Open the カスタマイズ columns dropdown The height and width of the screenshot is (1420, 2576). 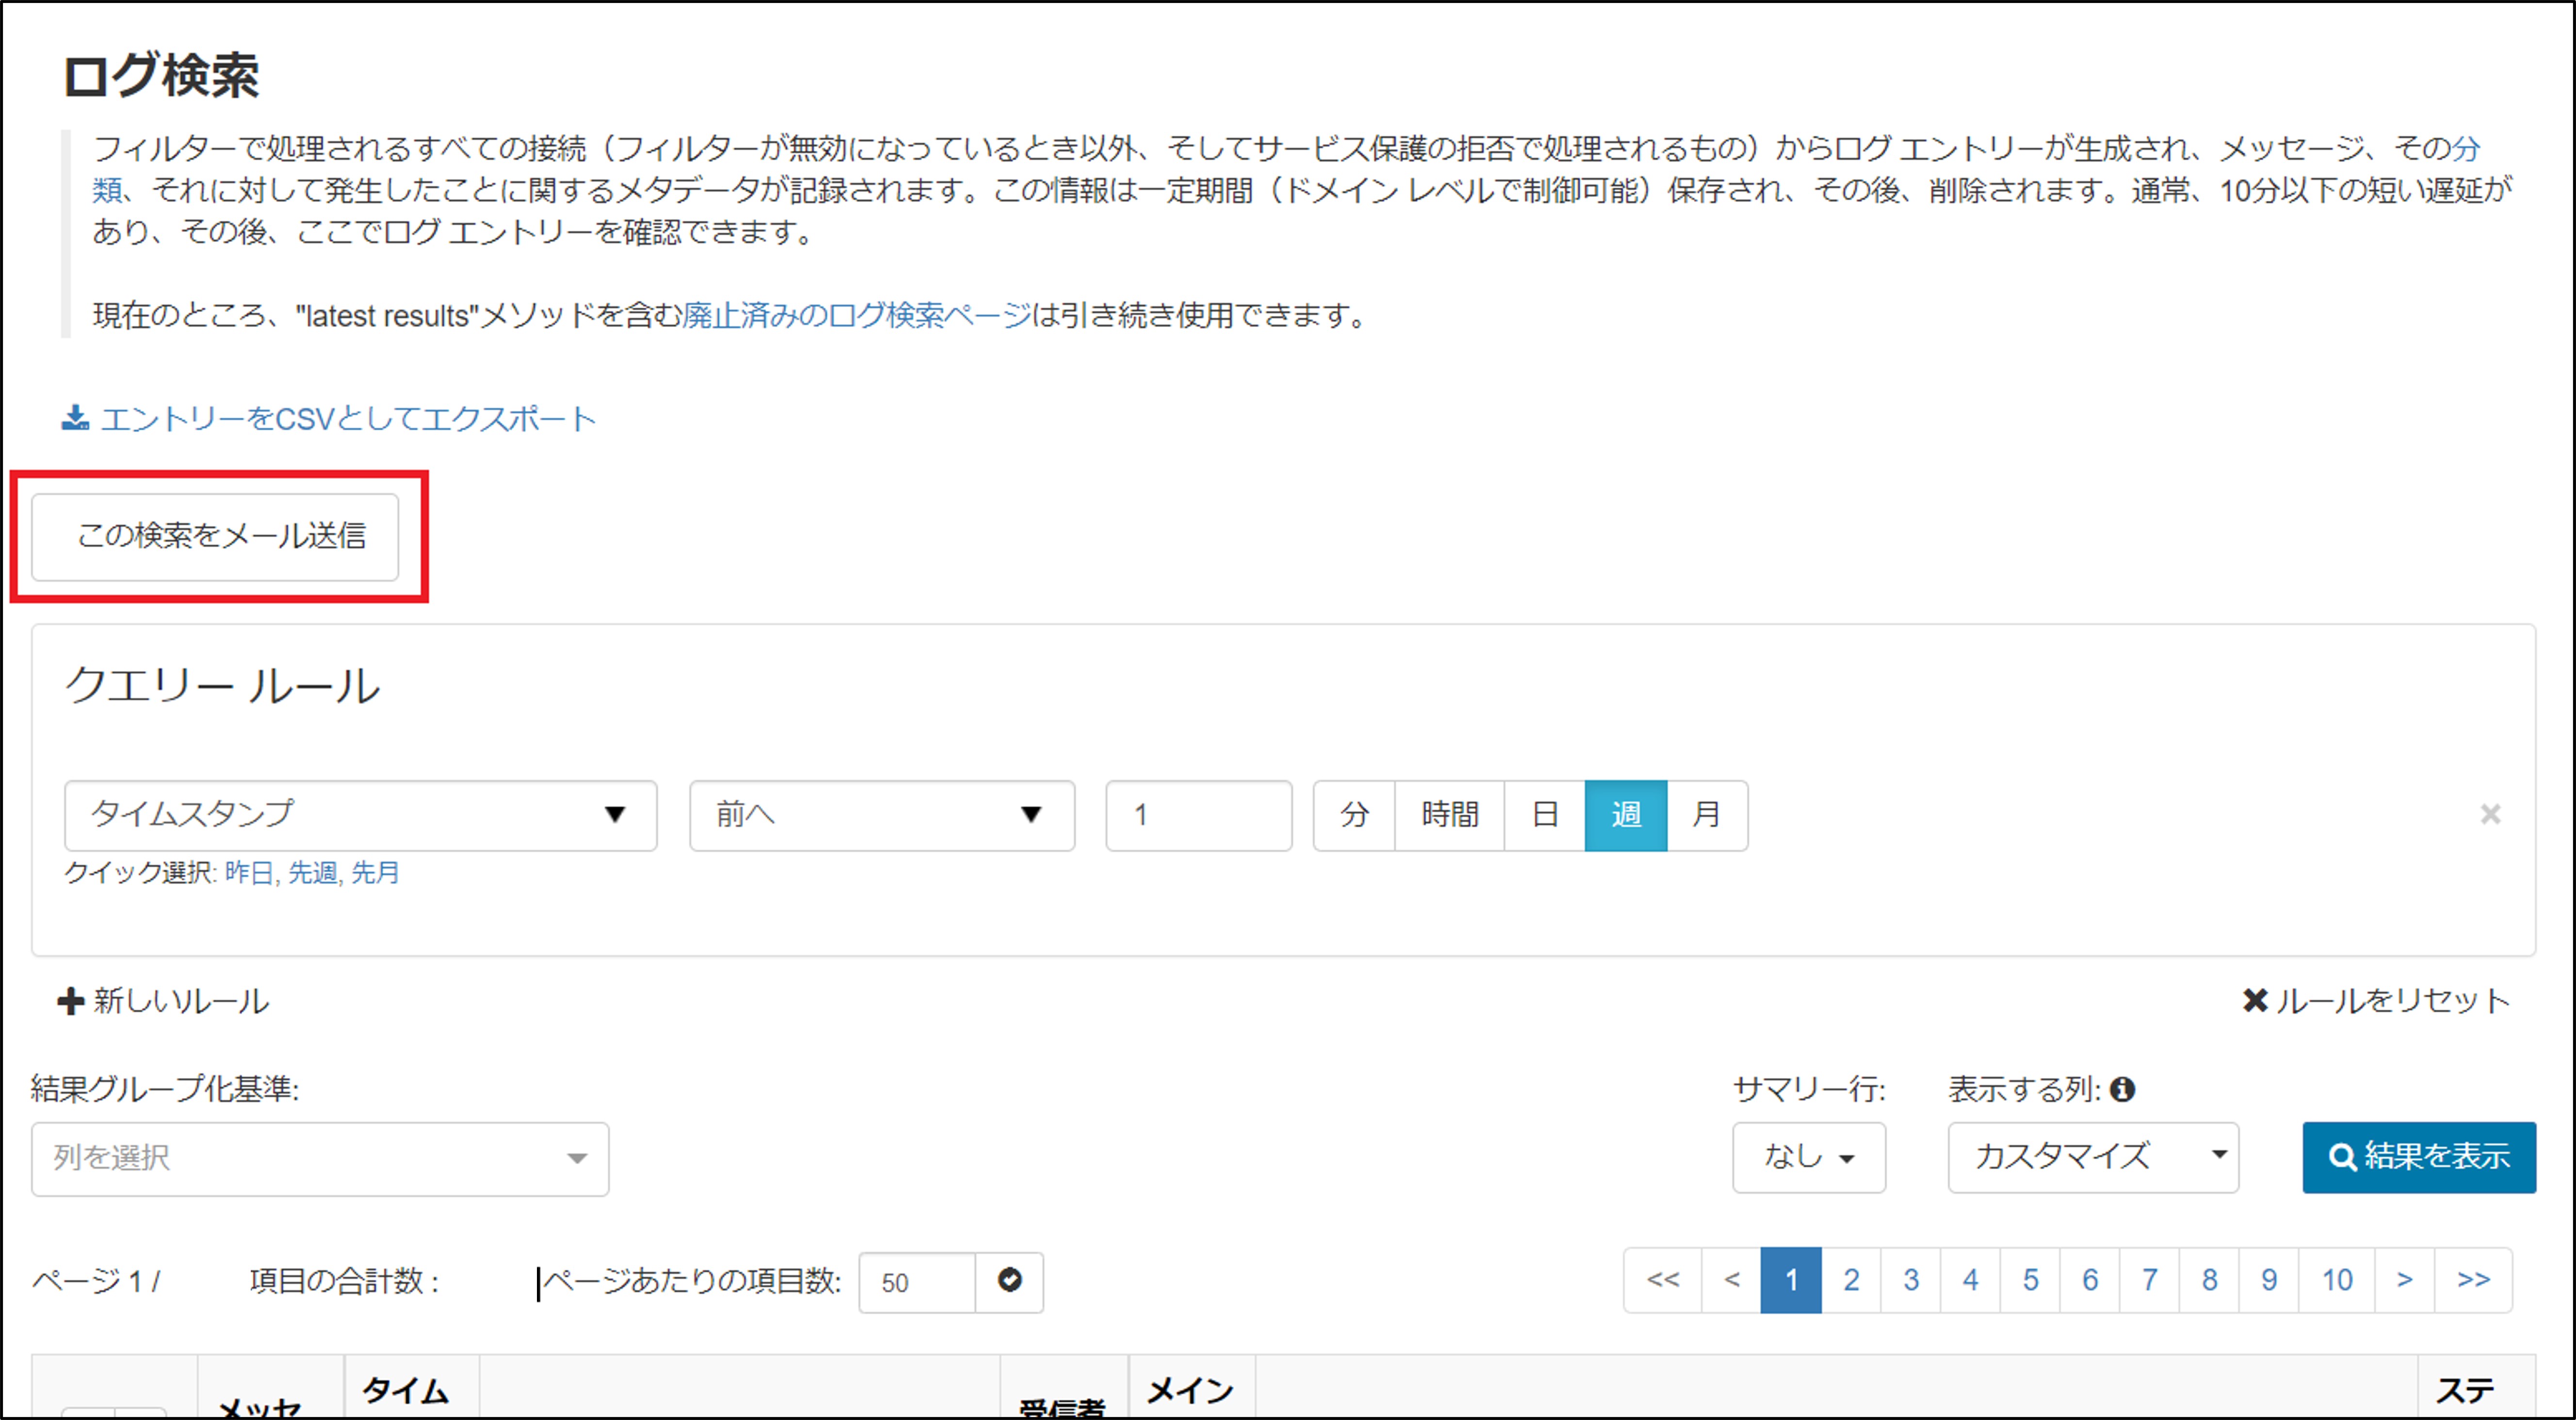(x=2093, y=1157)
